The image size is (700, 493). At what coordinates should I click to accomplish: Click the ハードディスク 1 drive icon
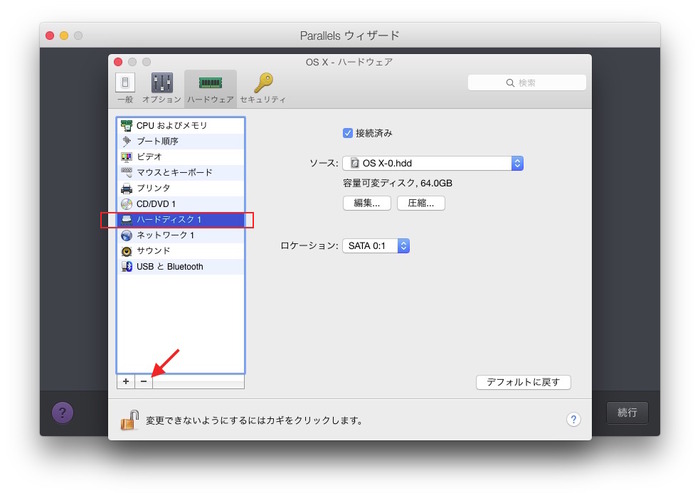pyautogui.click(x=127, y=219)
